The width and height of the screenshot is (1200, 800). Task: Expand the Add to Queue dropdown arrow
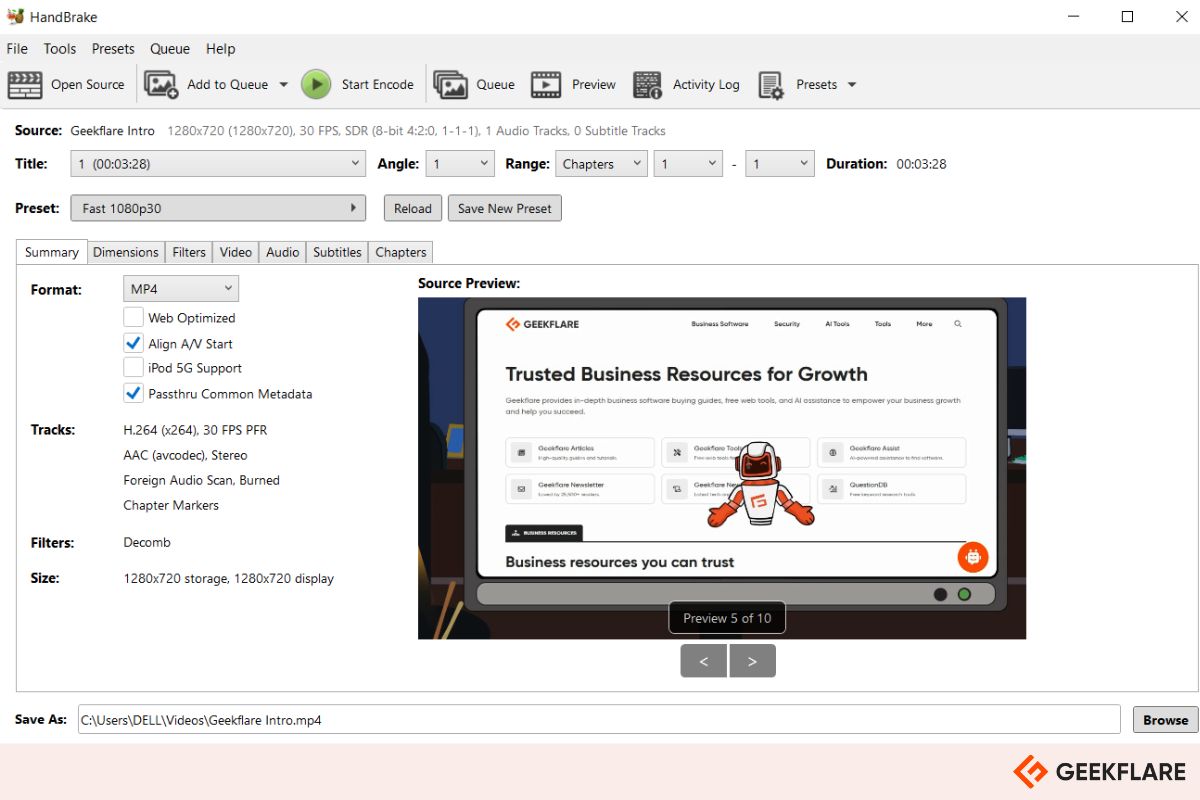[x=283, y=85]
